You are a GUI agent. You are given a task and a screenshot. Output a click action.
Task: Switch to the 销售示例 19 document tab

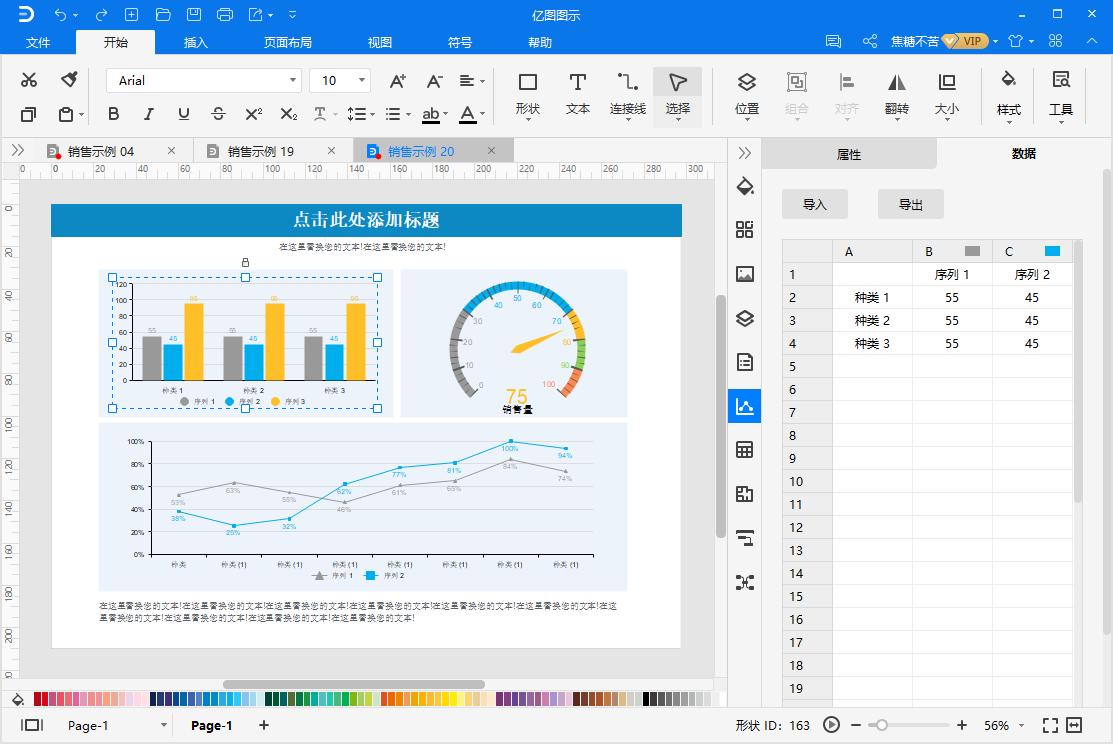pyautogui.click(x=260, y=151)
